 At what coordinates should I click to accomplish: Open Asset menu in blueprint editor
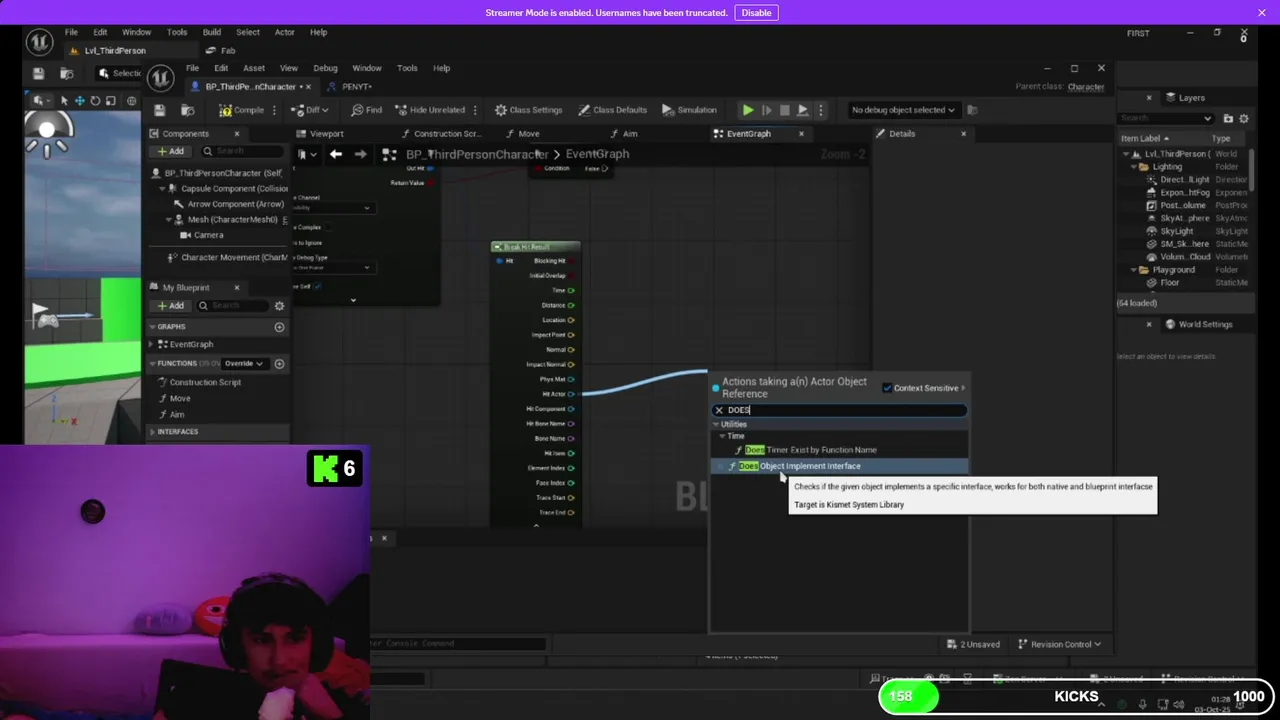click(x=253, y=68)
